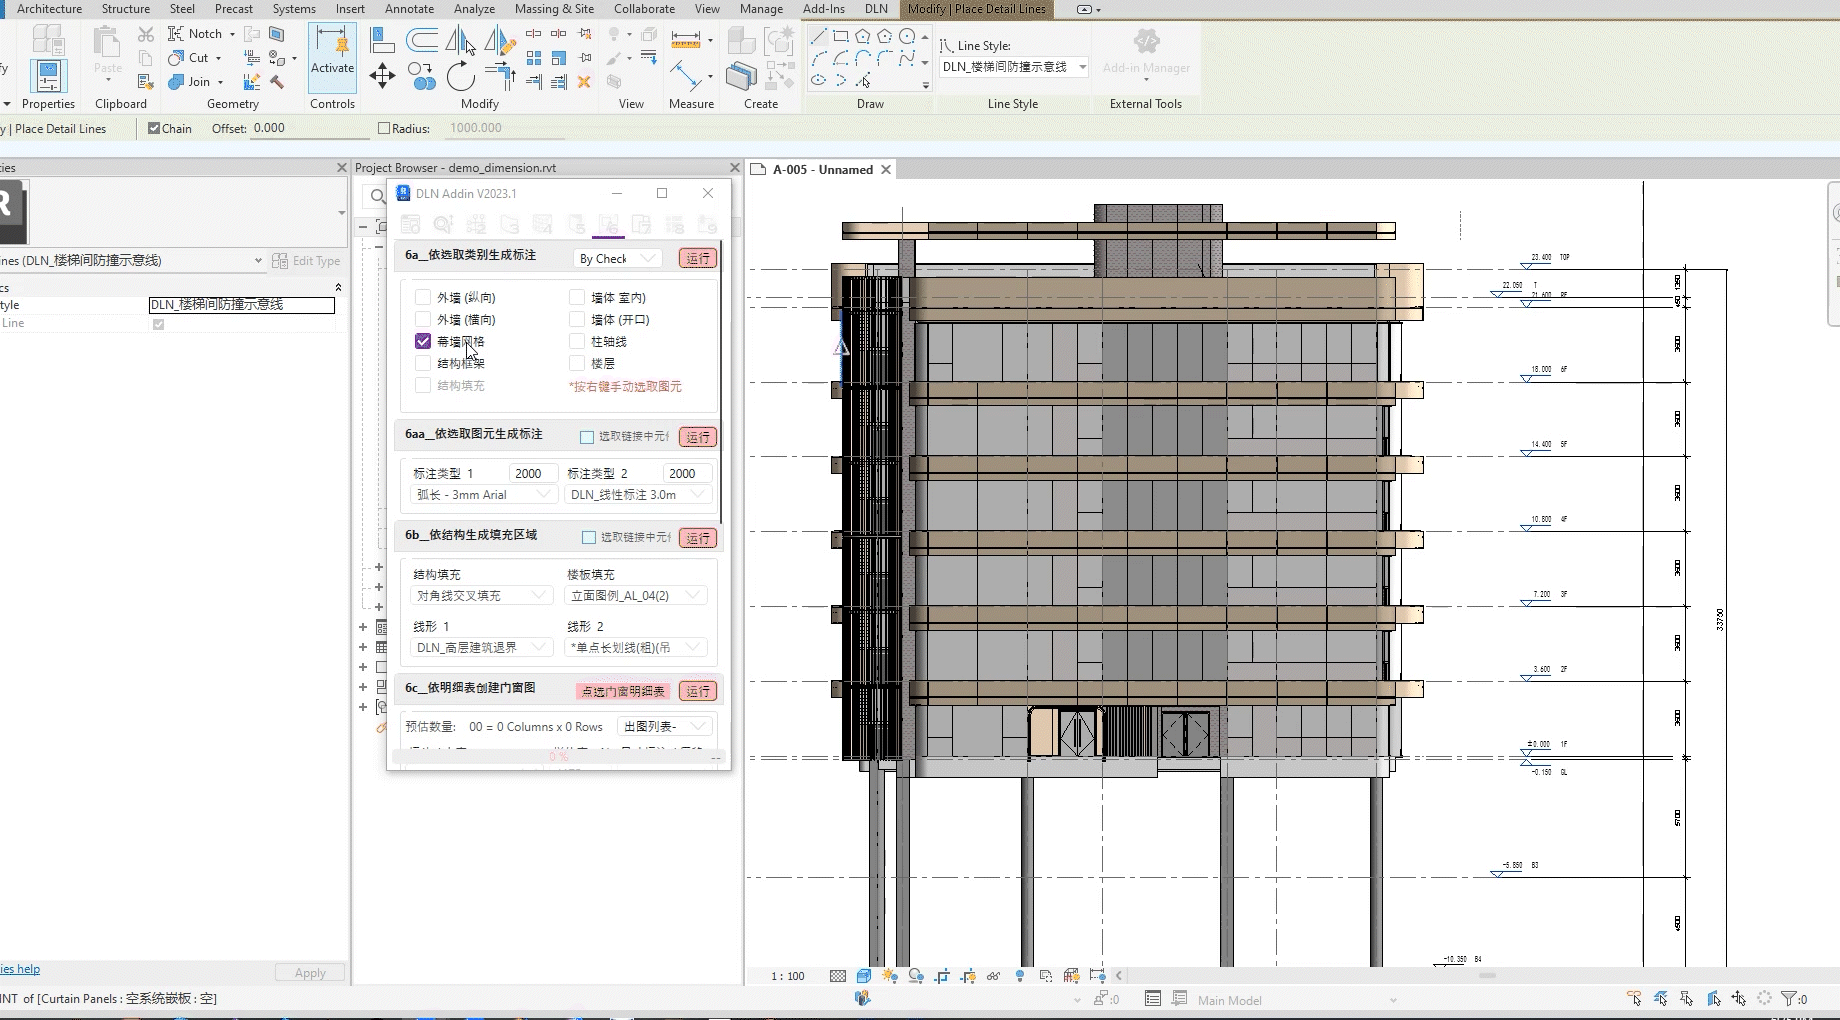Open the 立面图例_AL_04(2) dropdown
The image size is (1840, 1020).
click(x=637, y=596)
